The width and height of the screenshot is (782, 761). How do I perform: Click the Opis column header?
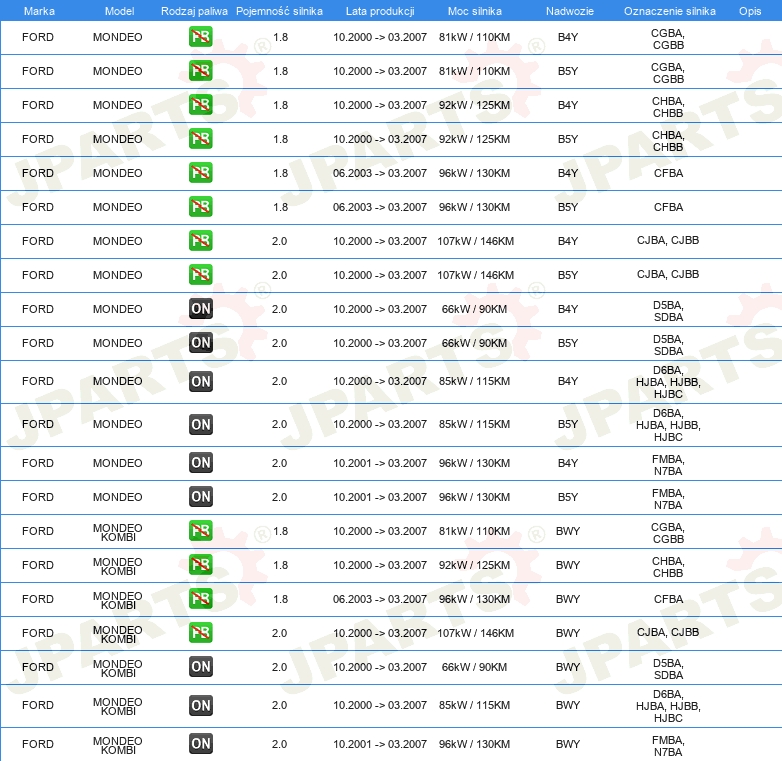click(750, 11)
